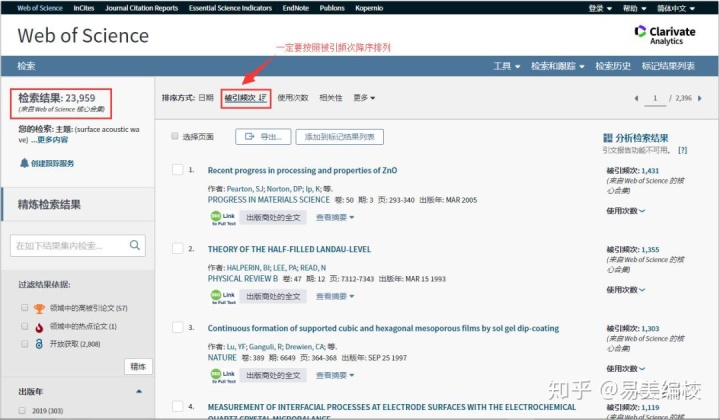The width and height of the screenshot is (720, 420).
Task: Open the 帮助 dropdown
Action: [634, 8]
